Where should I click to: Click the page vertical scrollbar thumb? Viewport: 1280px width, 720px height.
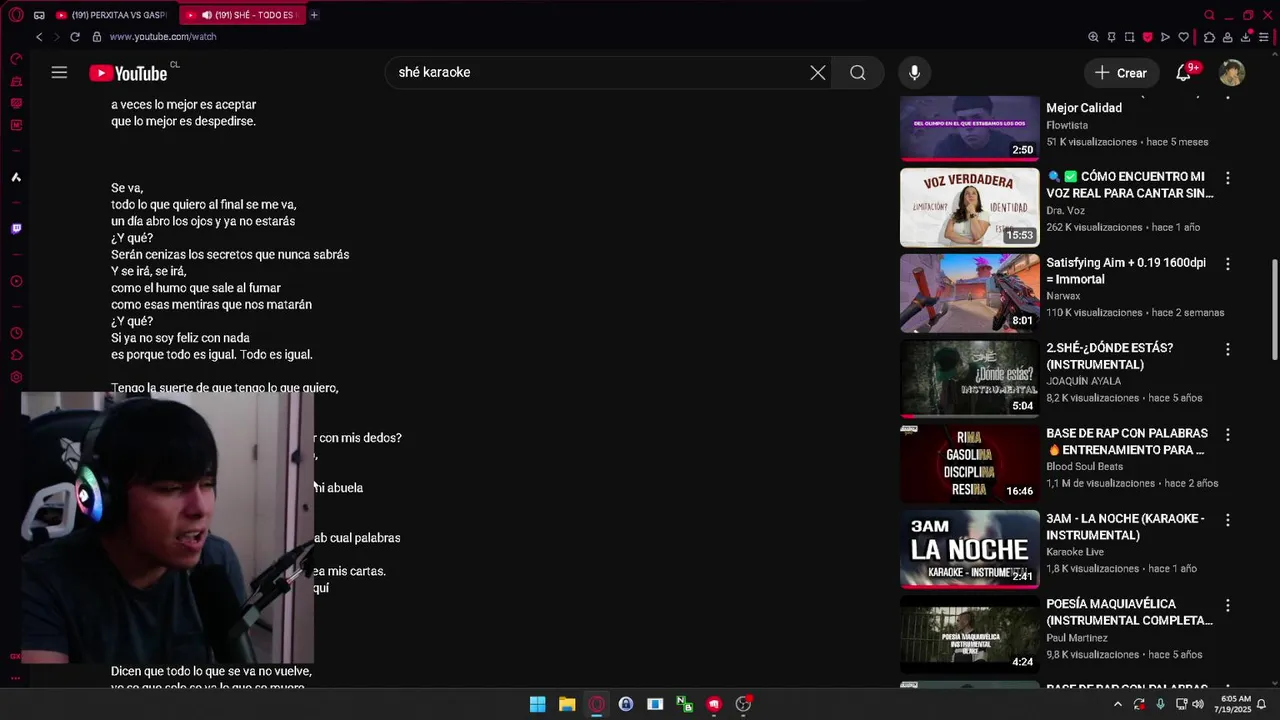1275,310
